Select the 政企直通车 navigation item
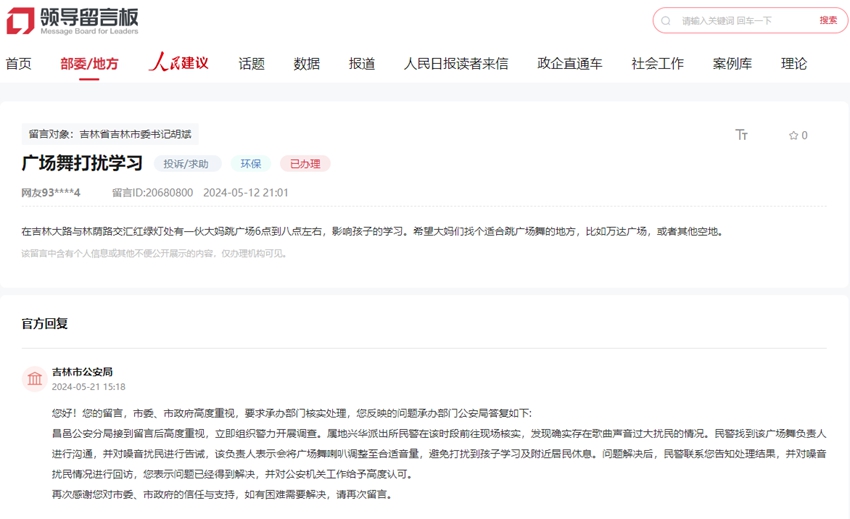850x519 pixels. click(569, 64)
